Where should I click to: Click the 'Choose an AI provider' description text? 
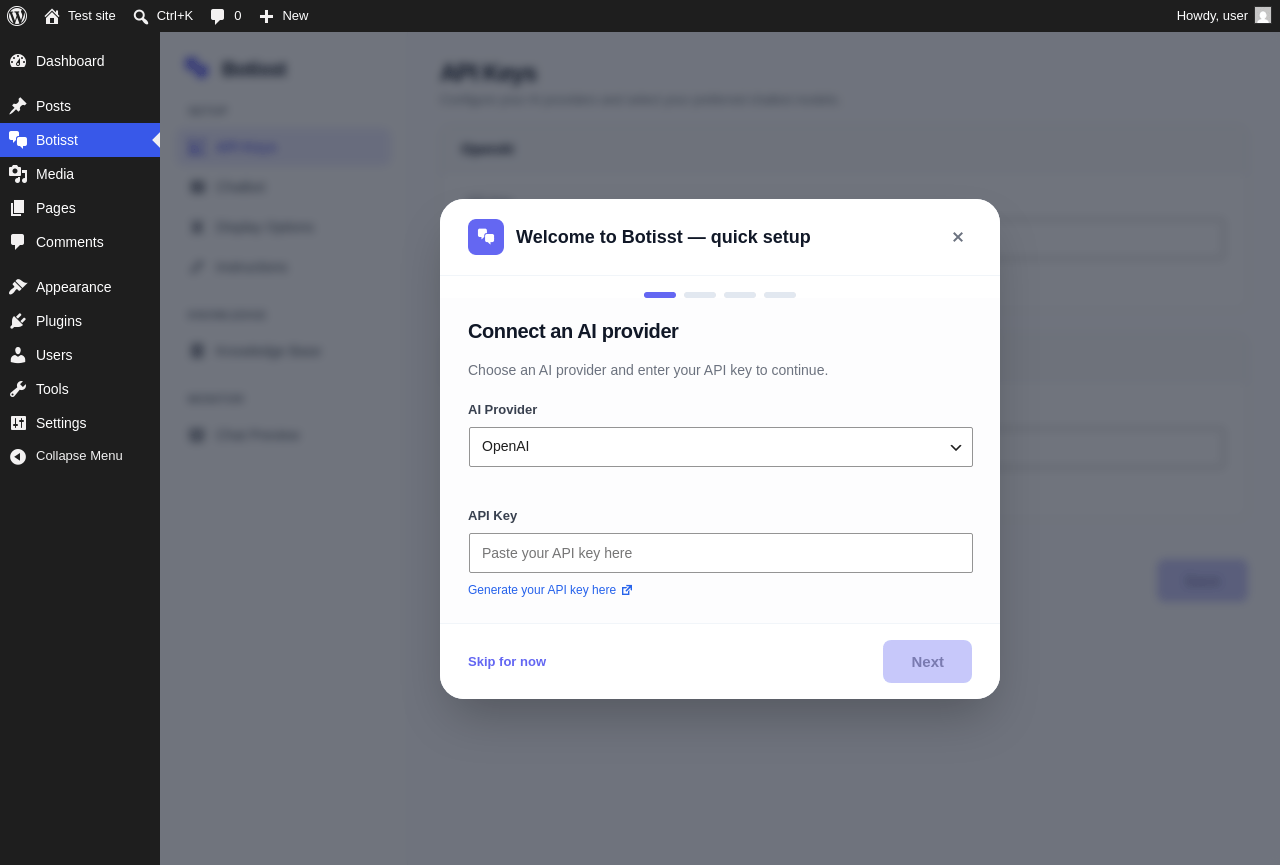tap(648, 370)
